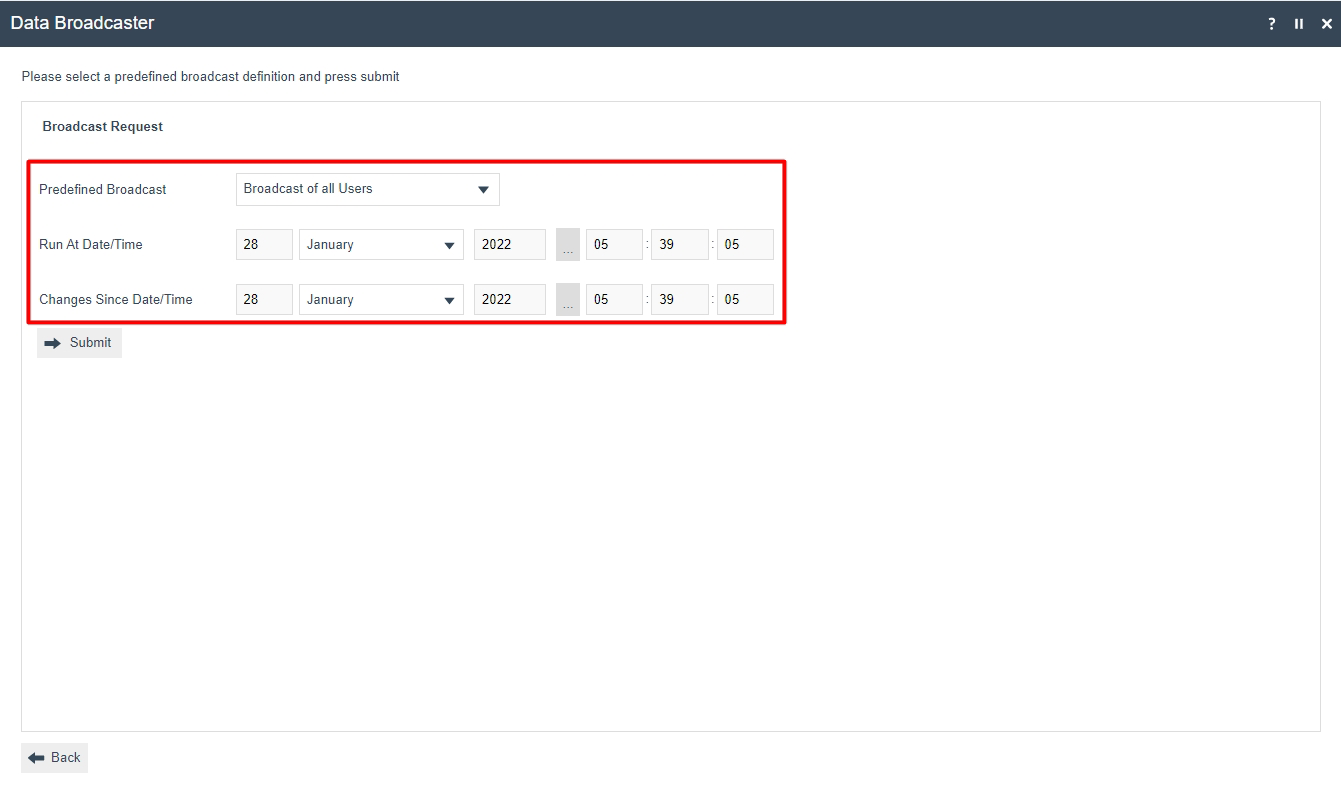Open date picker for Changes Since Date/Time
Viewport: 1341px width, 787px height.
pos(567,300)
